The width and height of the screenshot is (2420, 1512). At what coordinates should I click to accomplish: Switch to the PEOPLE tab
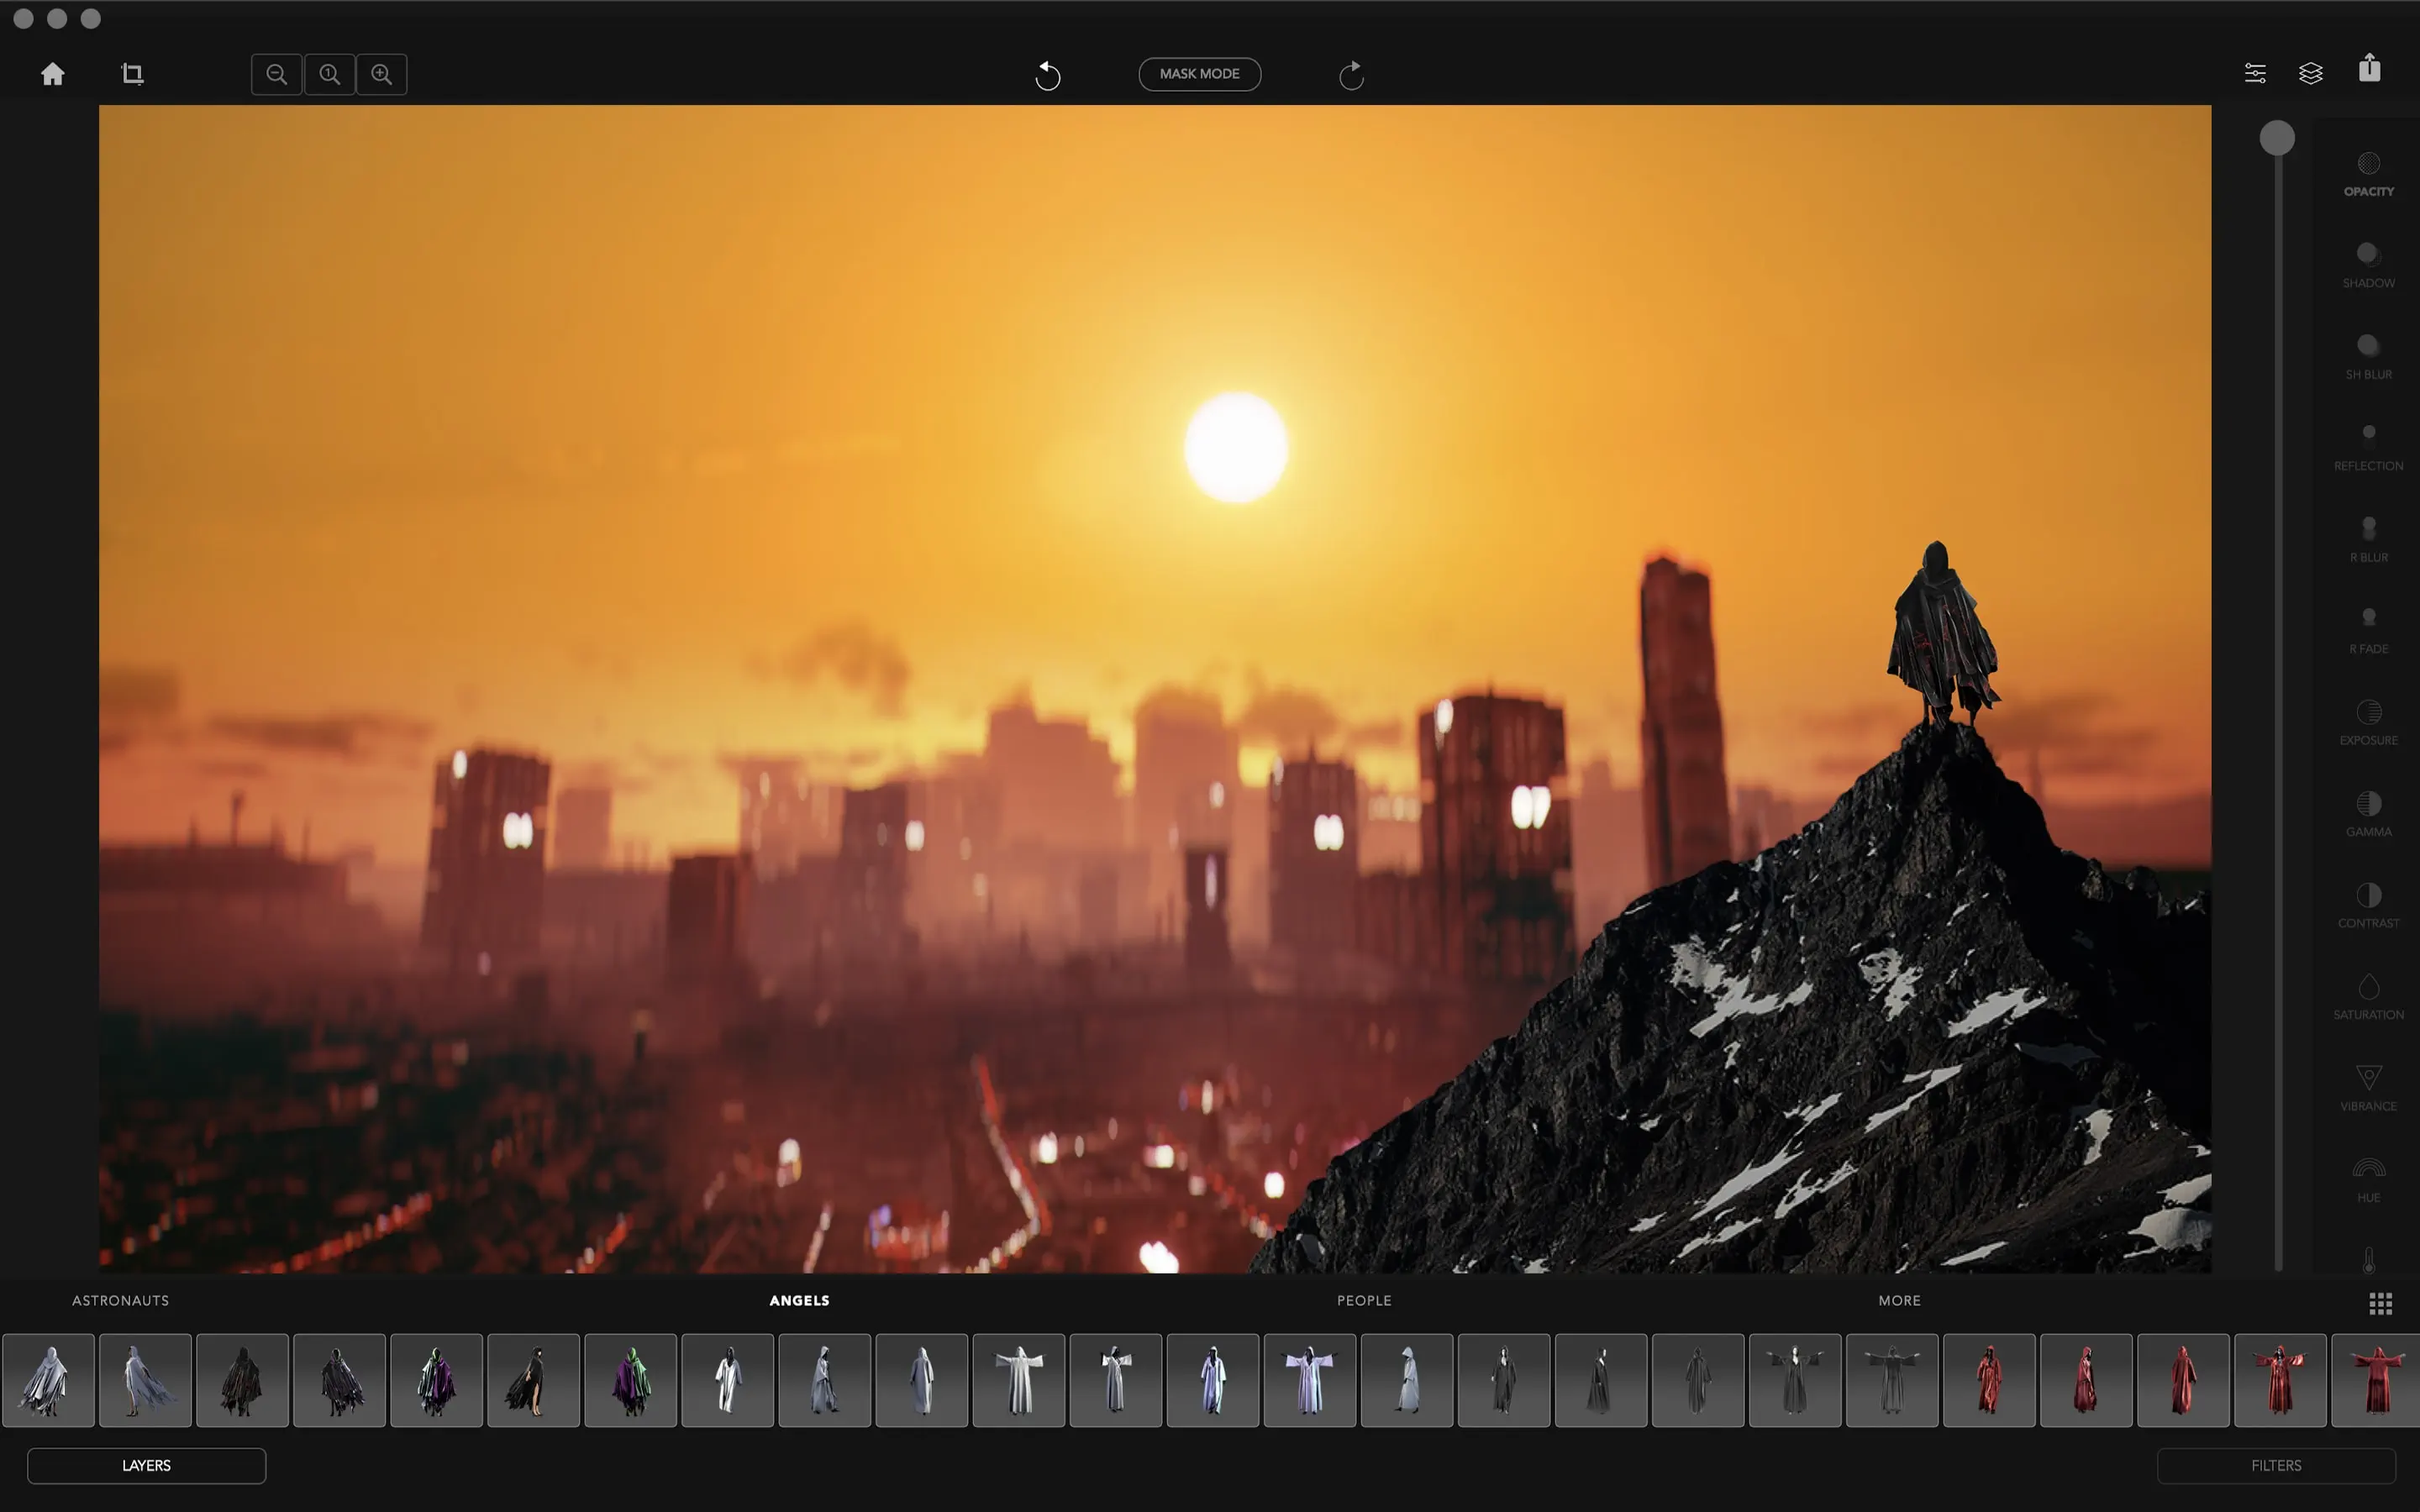pos(1364,1300)
